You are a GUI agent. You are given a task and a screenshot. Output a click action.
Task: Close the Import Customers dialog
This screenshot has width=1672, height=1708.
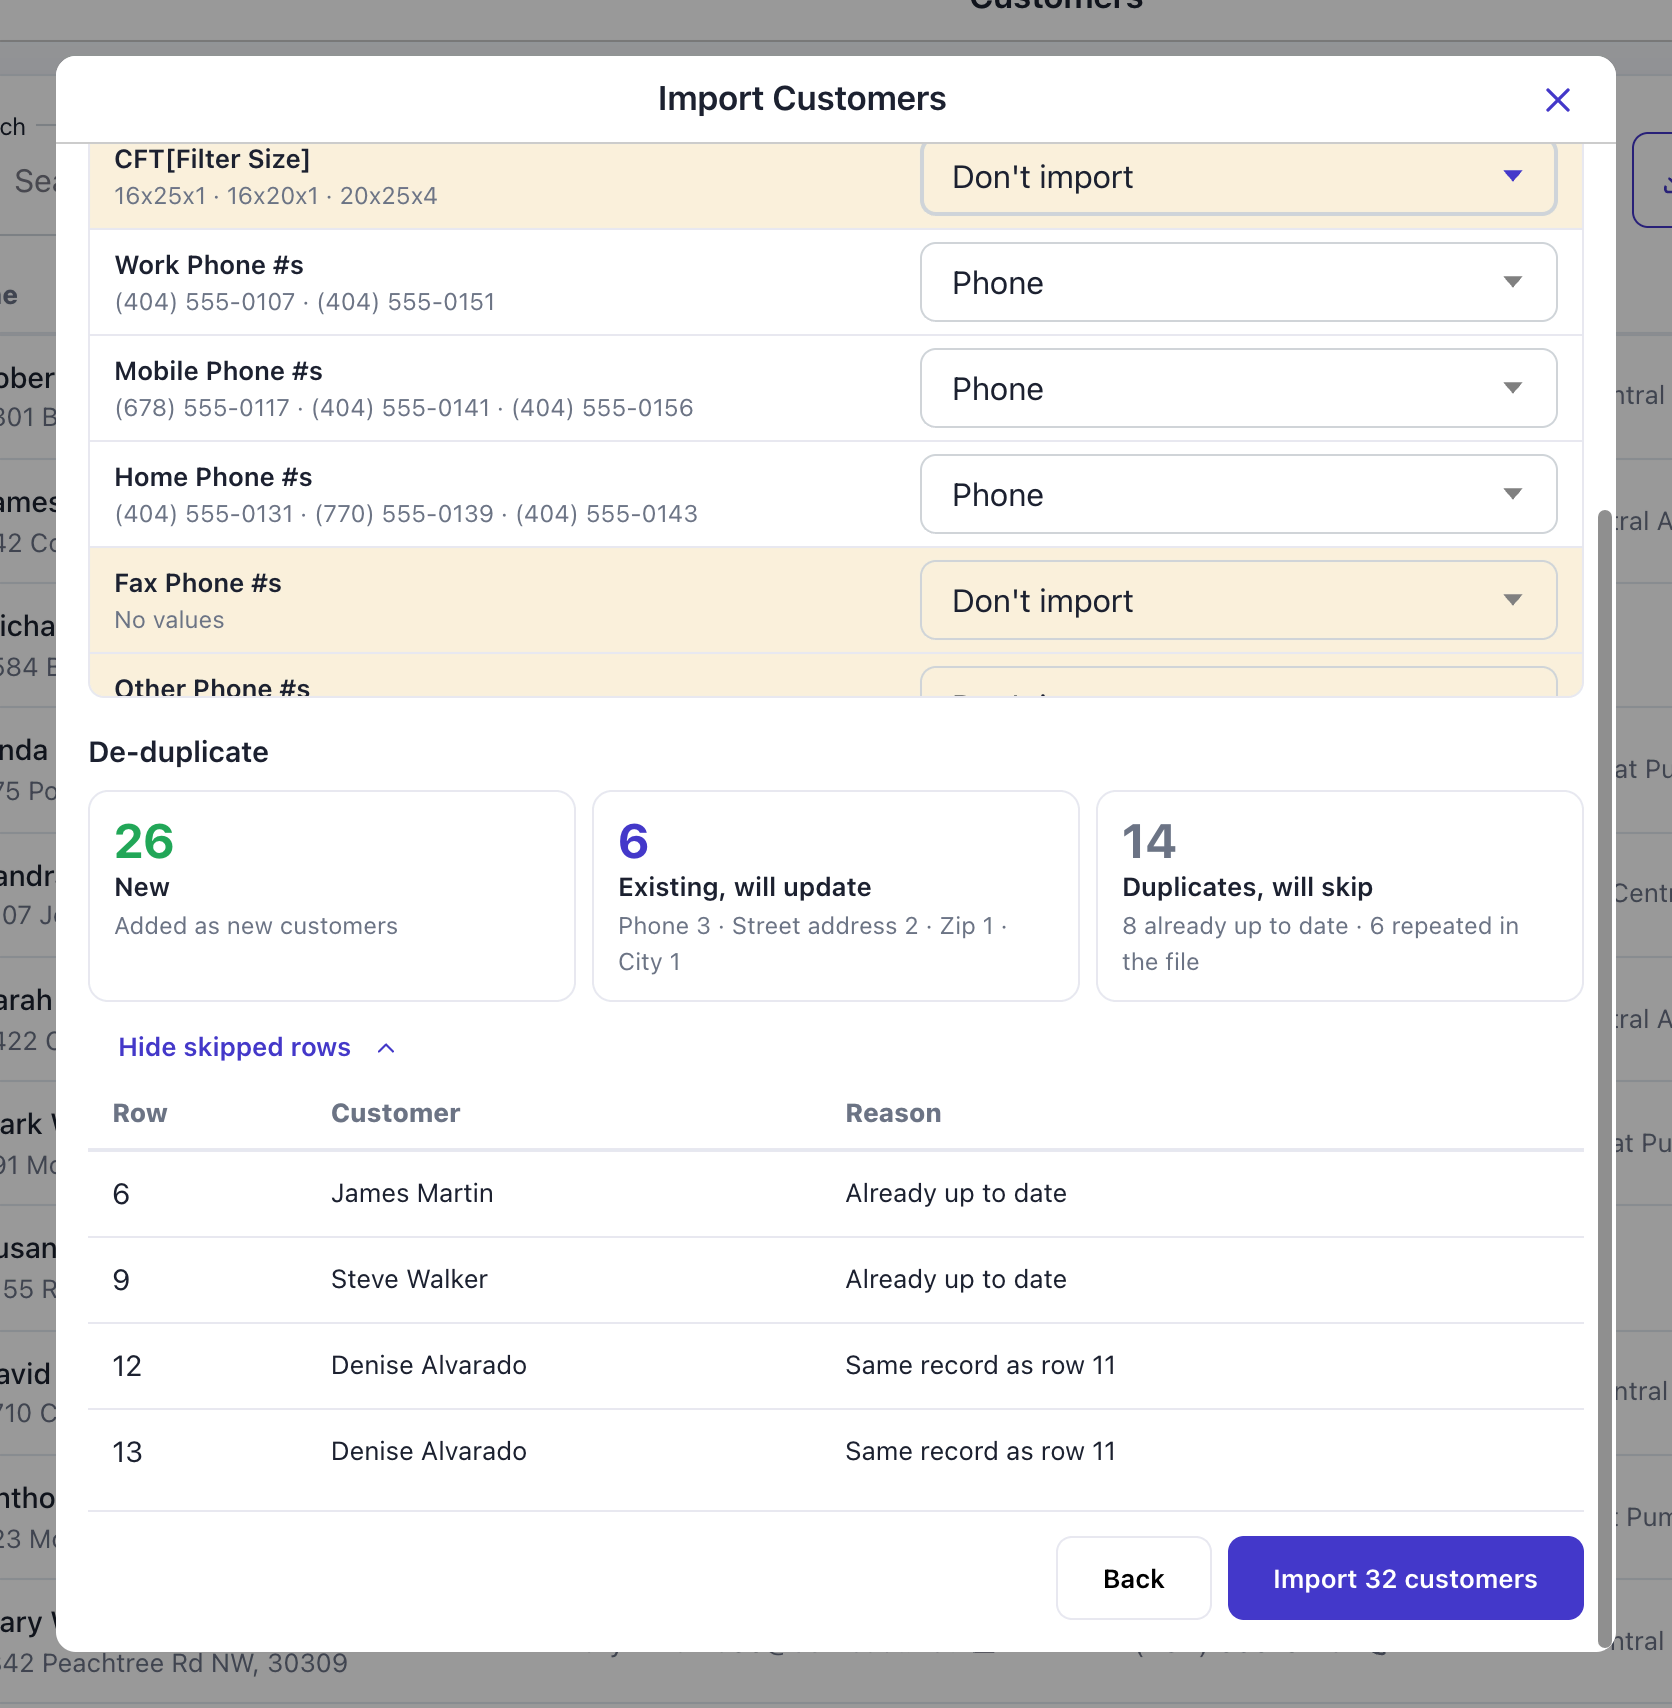point(1557,100)
